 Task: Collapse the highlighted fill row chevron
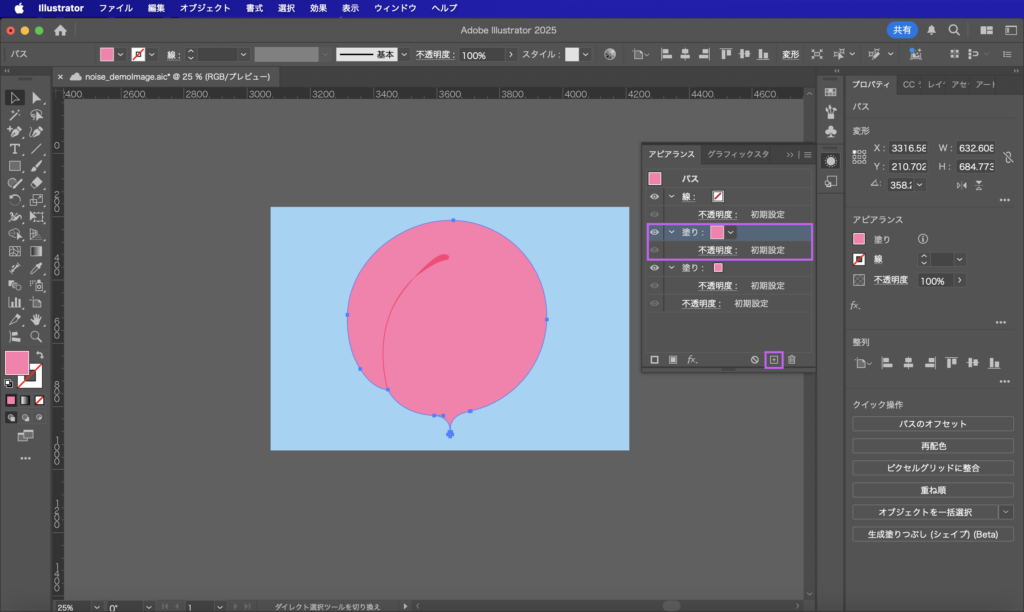coord(671,232)
